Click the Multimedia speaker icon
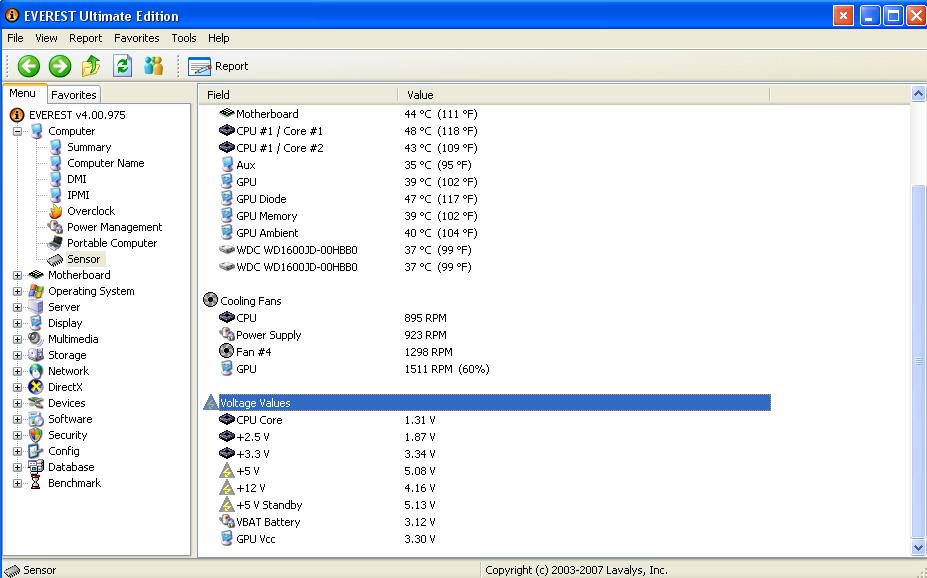The image size is (927, 578). (36, 339)
